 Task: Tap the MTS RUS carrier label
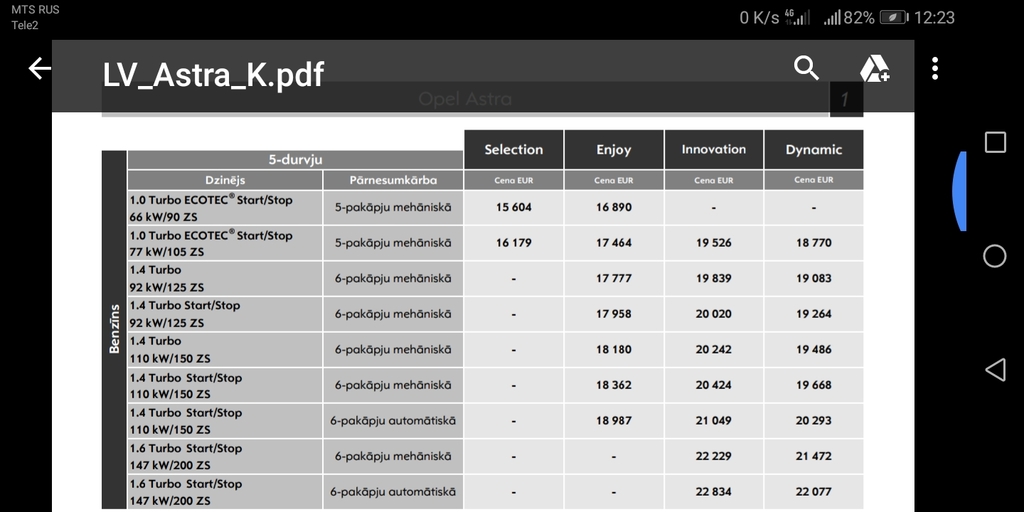tap(35, 10)
